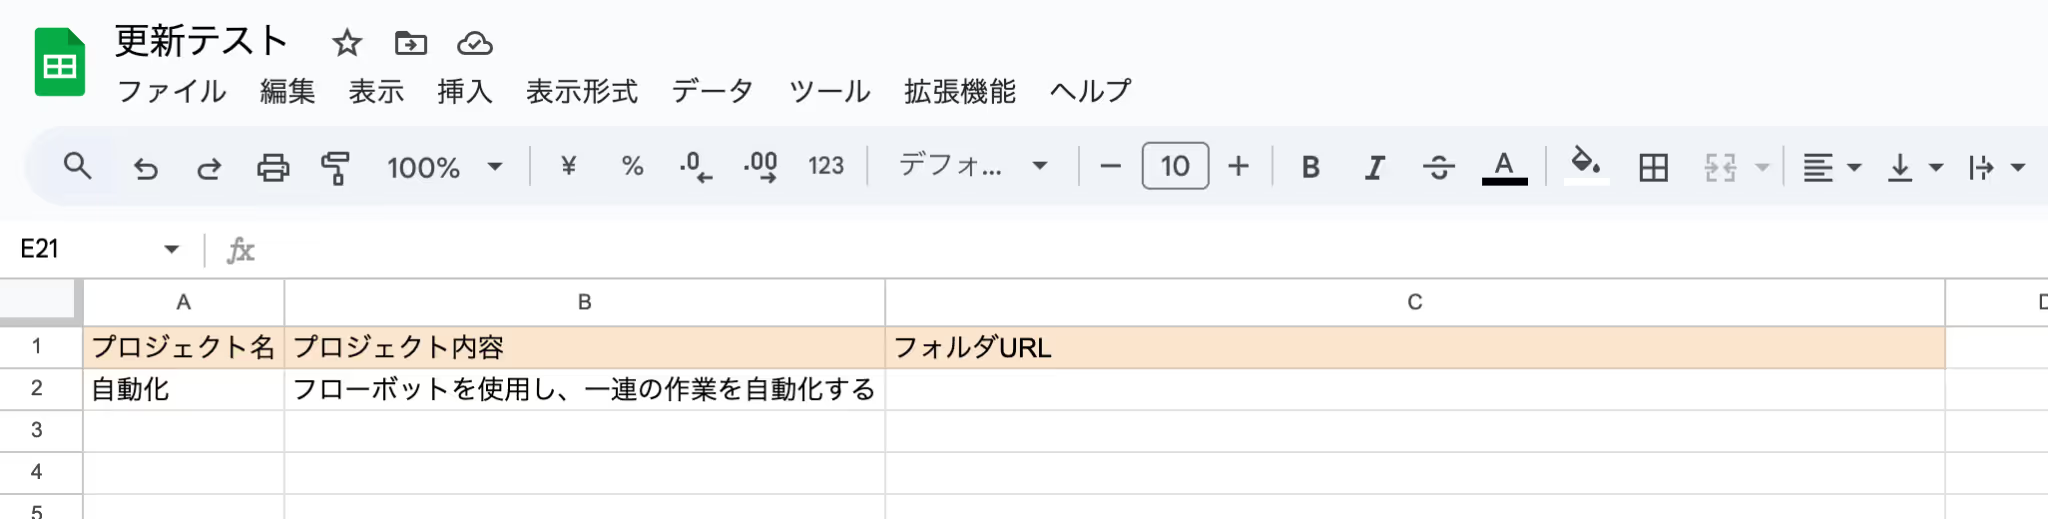Click the undo arrow icon
Screen dimensions: 2048x519
click(146, 167)
